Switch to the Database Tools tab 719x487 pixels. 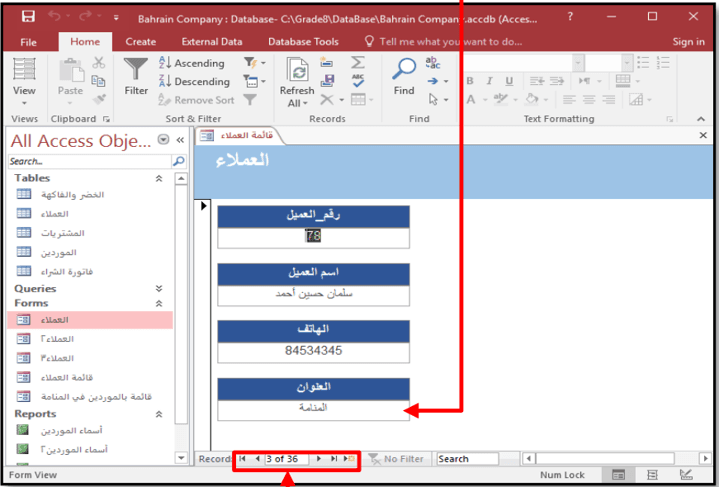point(303,42)
